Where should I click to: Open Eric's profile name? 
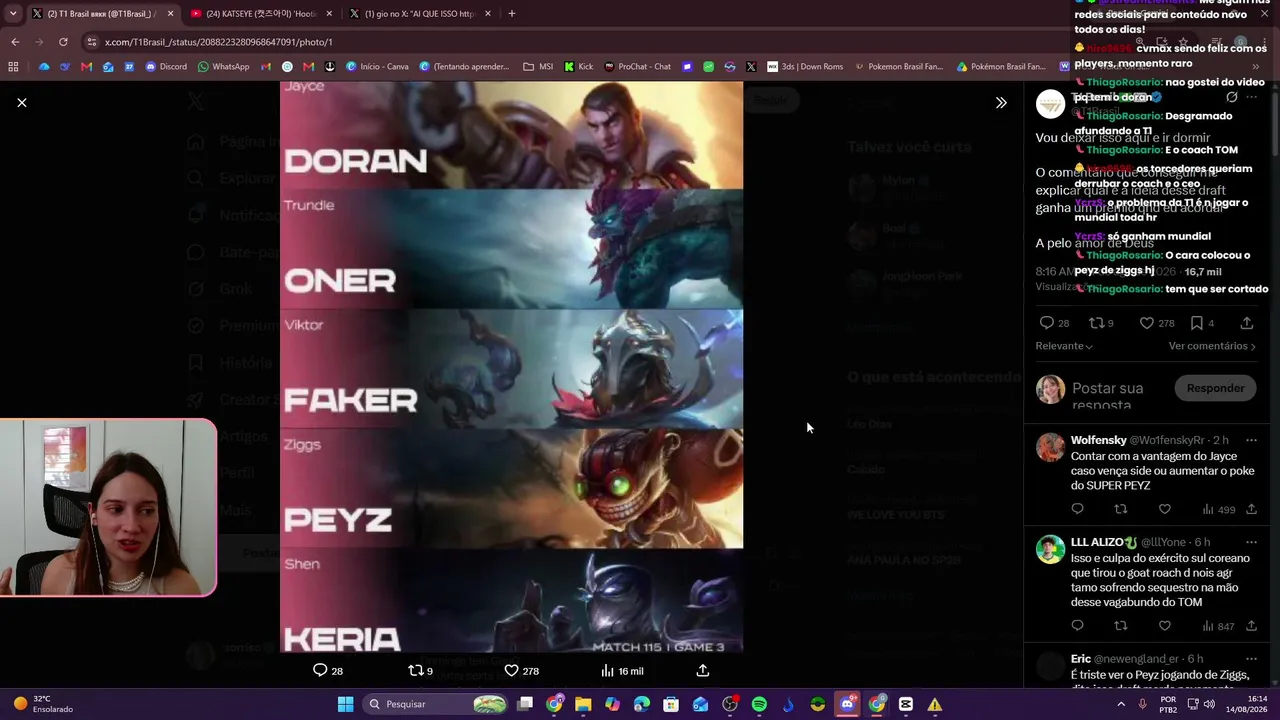click(1081, 659)
